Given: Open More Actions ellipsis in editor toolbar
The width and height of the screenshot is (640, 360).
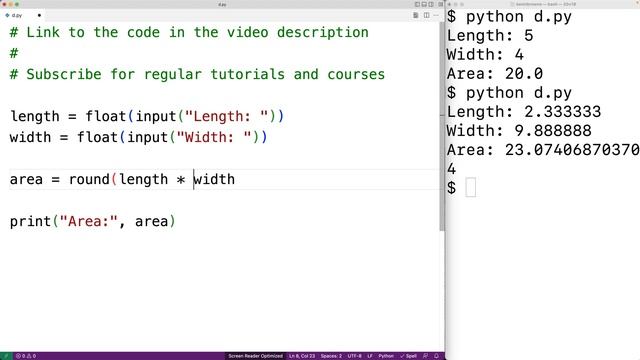Looking at the screenshot, I should pos(436,16).
